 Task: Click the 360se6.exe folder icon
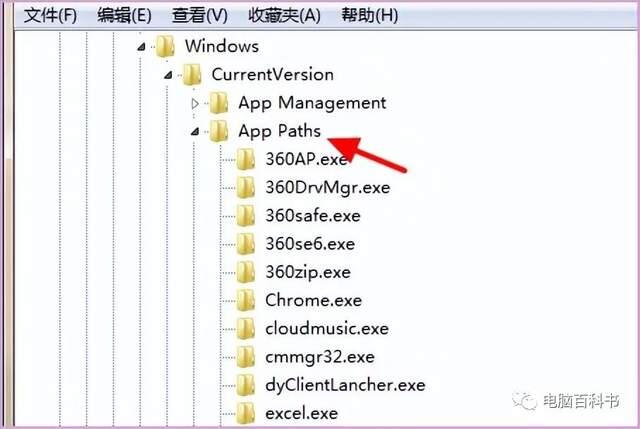tap(246, 244)
